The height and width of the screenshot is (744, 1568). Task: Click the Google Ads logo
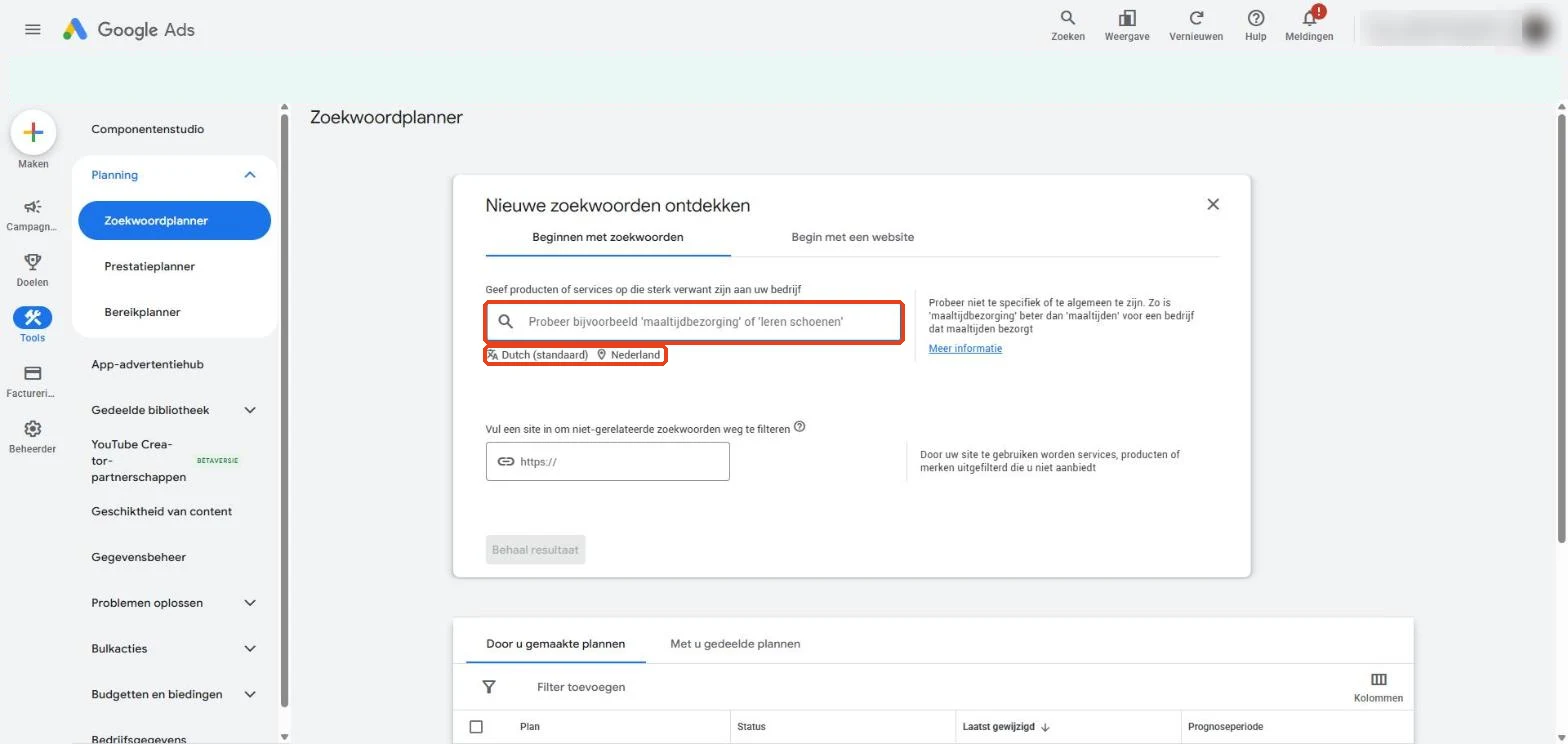129,30
